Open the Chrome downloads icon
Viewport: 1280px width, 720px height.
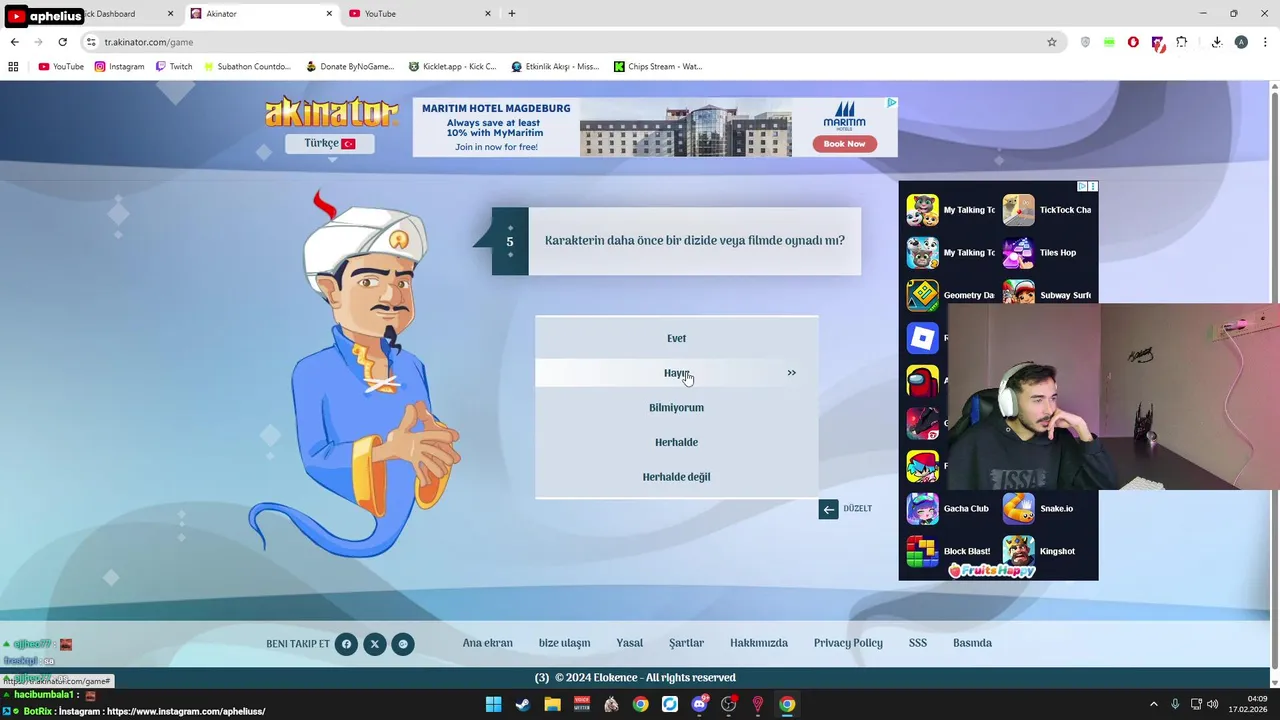click(x=1216, y=42)
